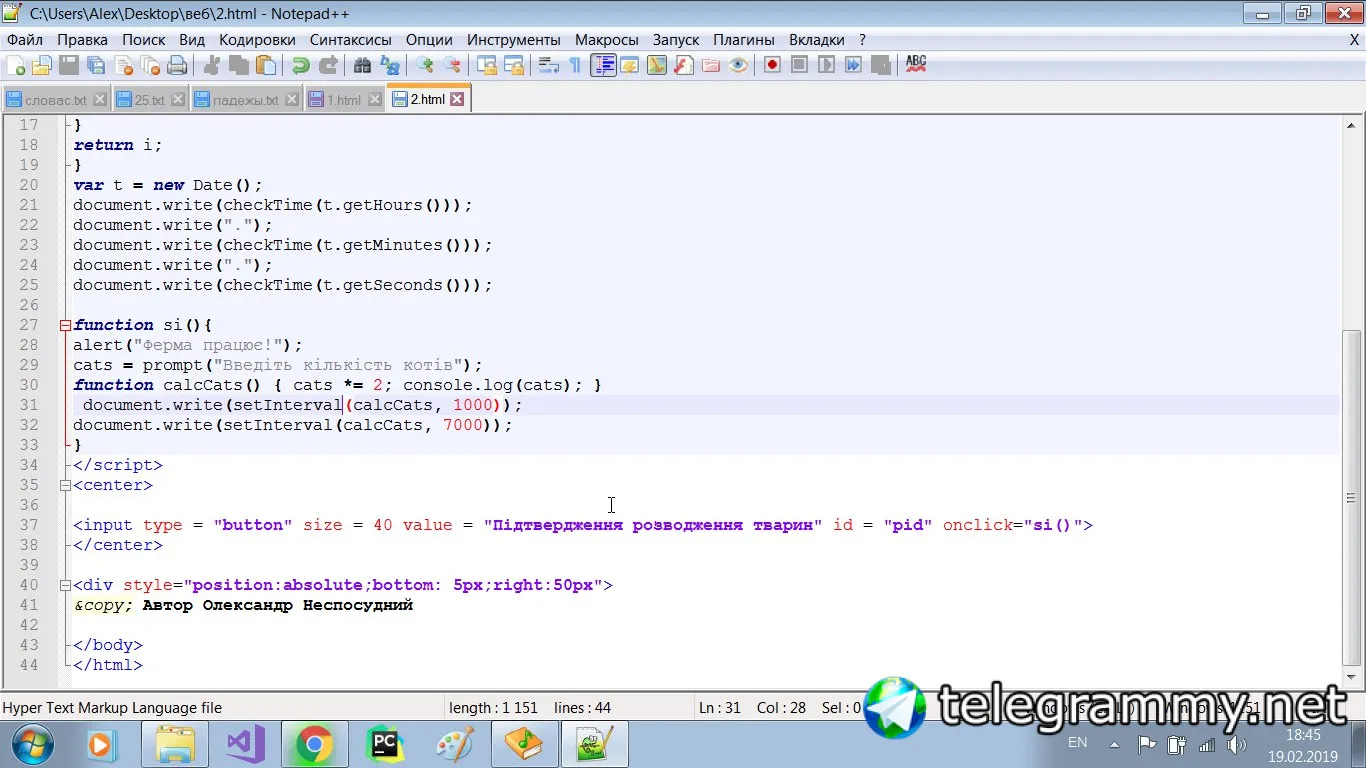Open the Синтаксисы menu
The image size is (1366, 768).
(351, 40)
